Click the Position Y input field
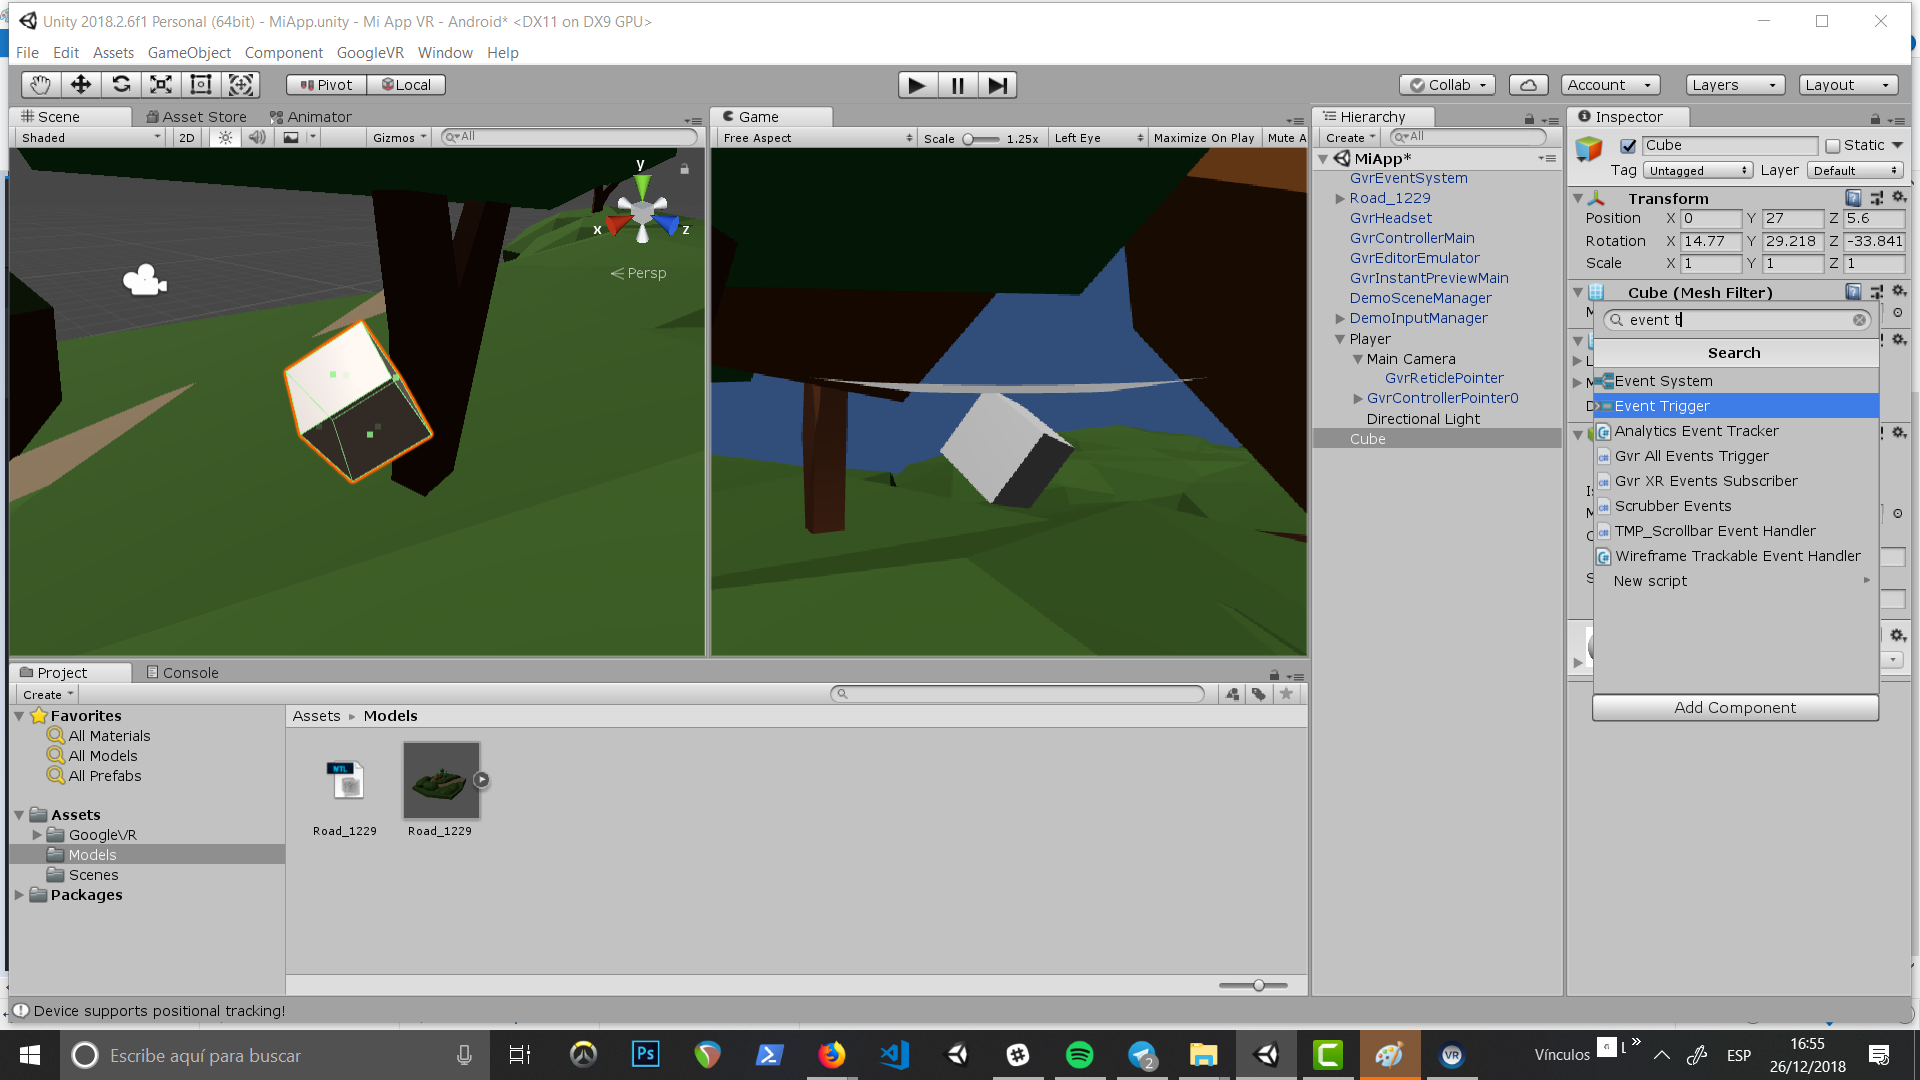The height and width of the screenshot is (1080, 1920). (x=1792, y=218)
